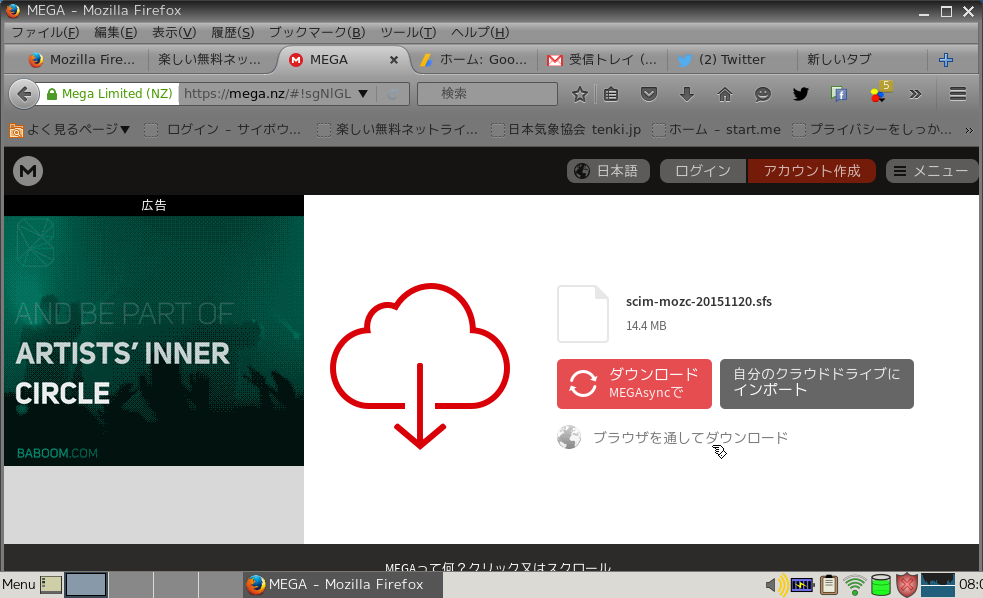Open the 編集(E) menu

click(115, 32)
